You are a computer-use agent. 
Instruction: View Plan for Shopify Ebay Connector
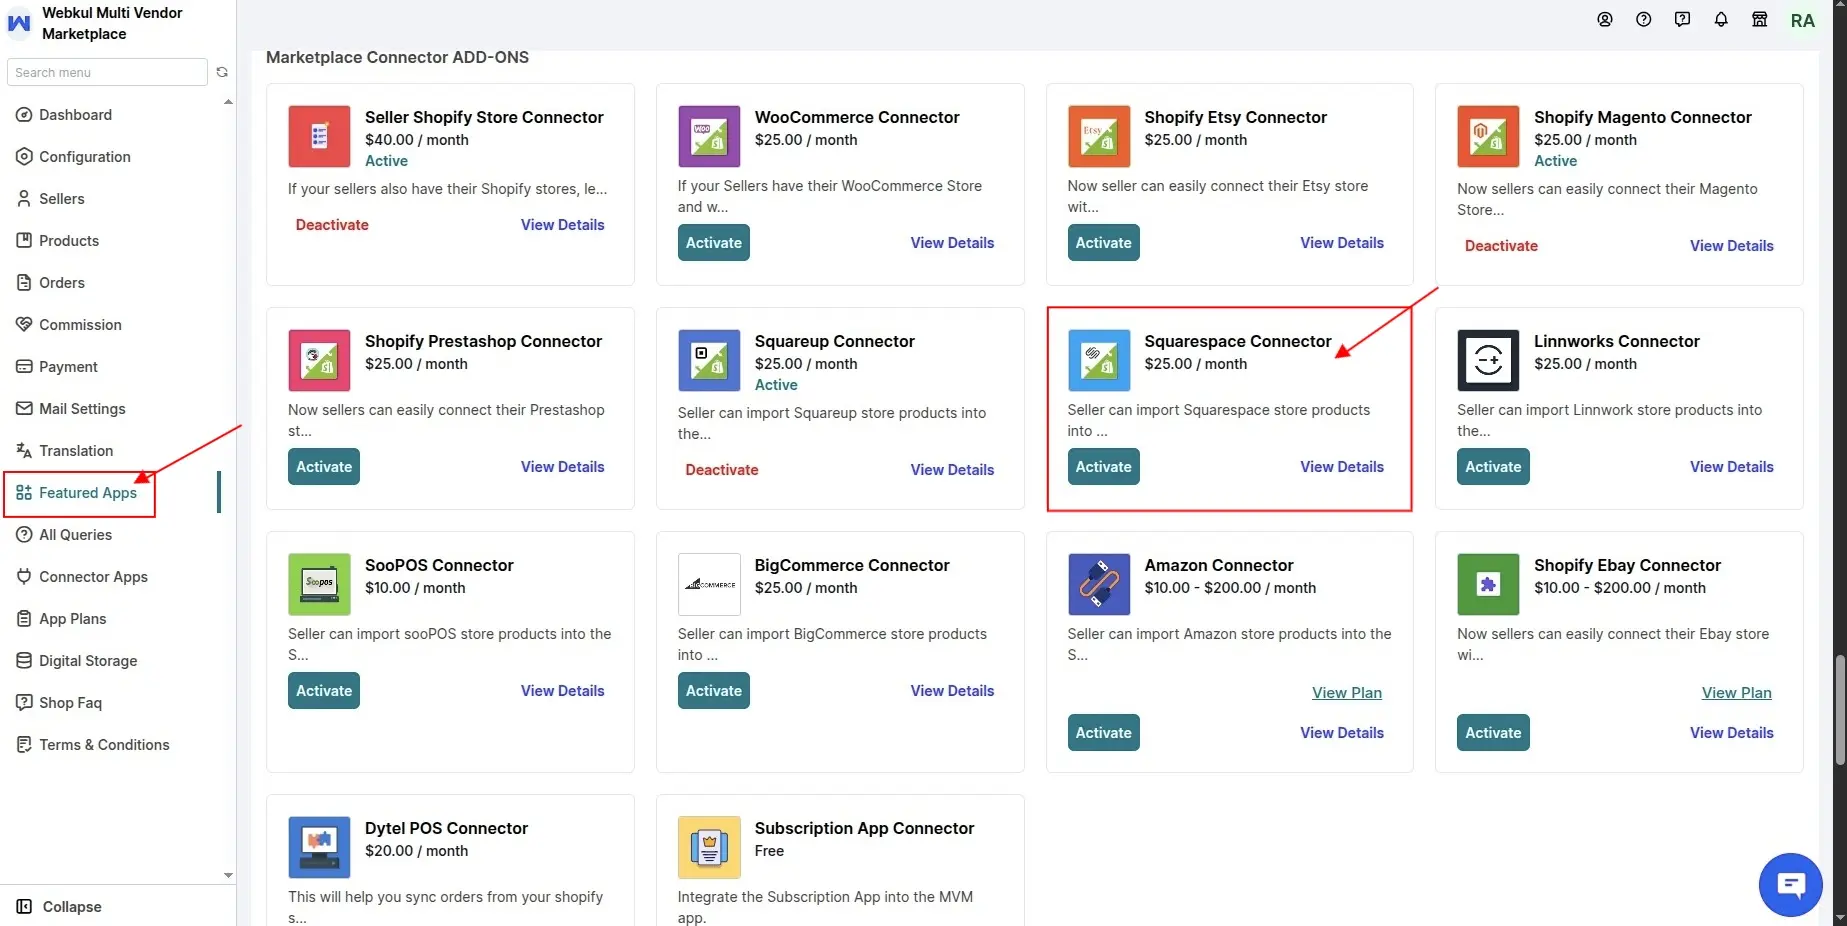tap(1737, 693)
